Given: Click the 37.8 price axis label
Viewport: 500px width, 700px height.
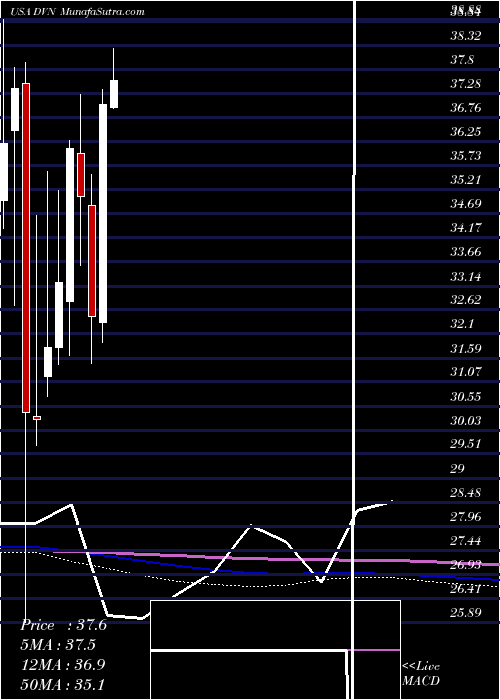Looking at the screenshot, I should (x=462, y=60).
